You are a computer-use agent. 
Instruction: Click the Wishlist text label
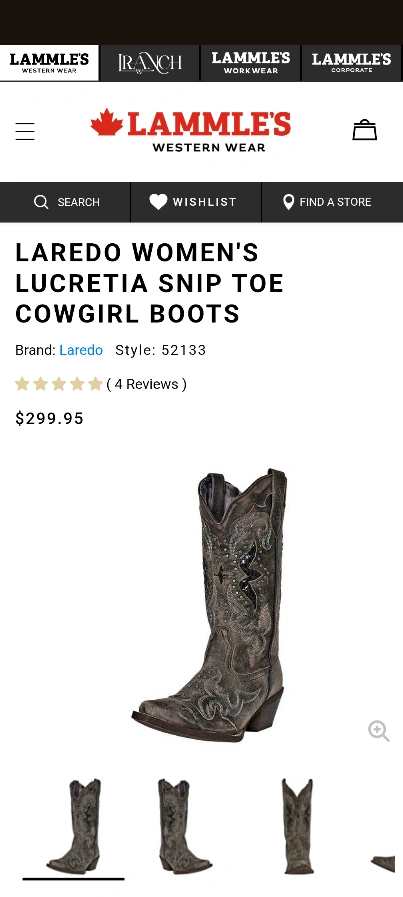pos(204,202)
